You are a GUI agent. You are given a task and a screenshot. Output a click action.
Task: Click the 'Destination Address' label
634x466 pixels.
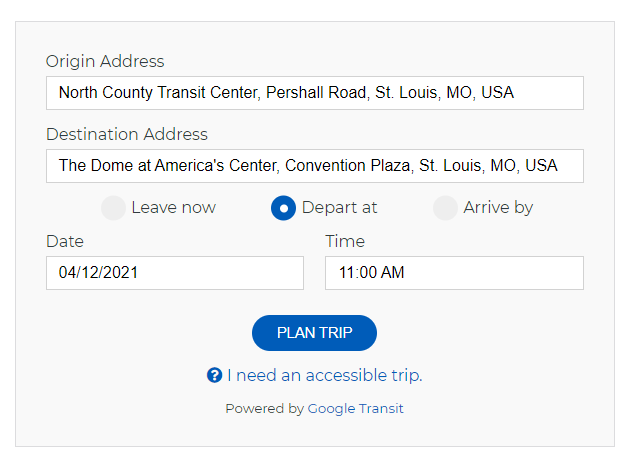(x=127, y=134)
